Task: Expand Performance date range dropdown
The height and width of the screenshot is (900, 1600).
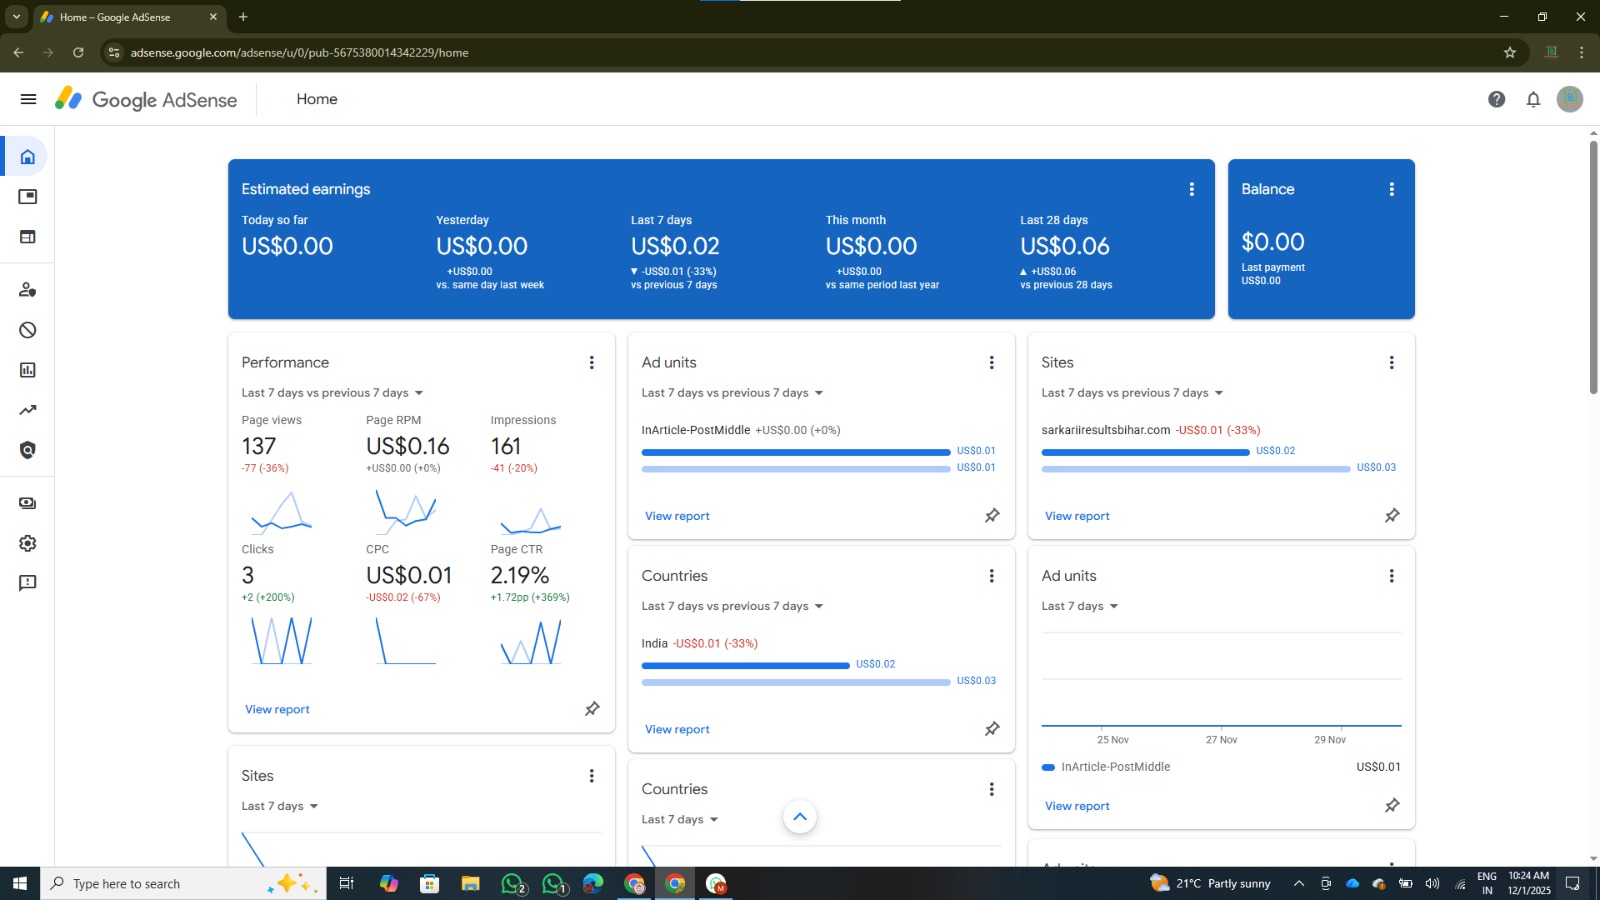Action: coord(332,393)
